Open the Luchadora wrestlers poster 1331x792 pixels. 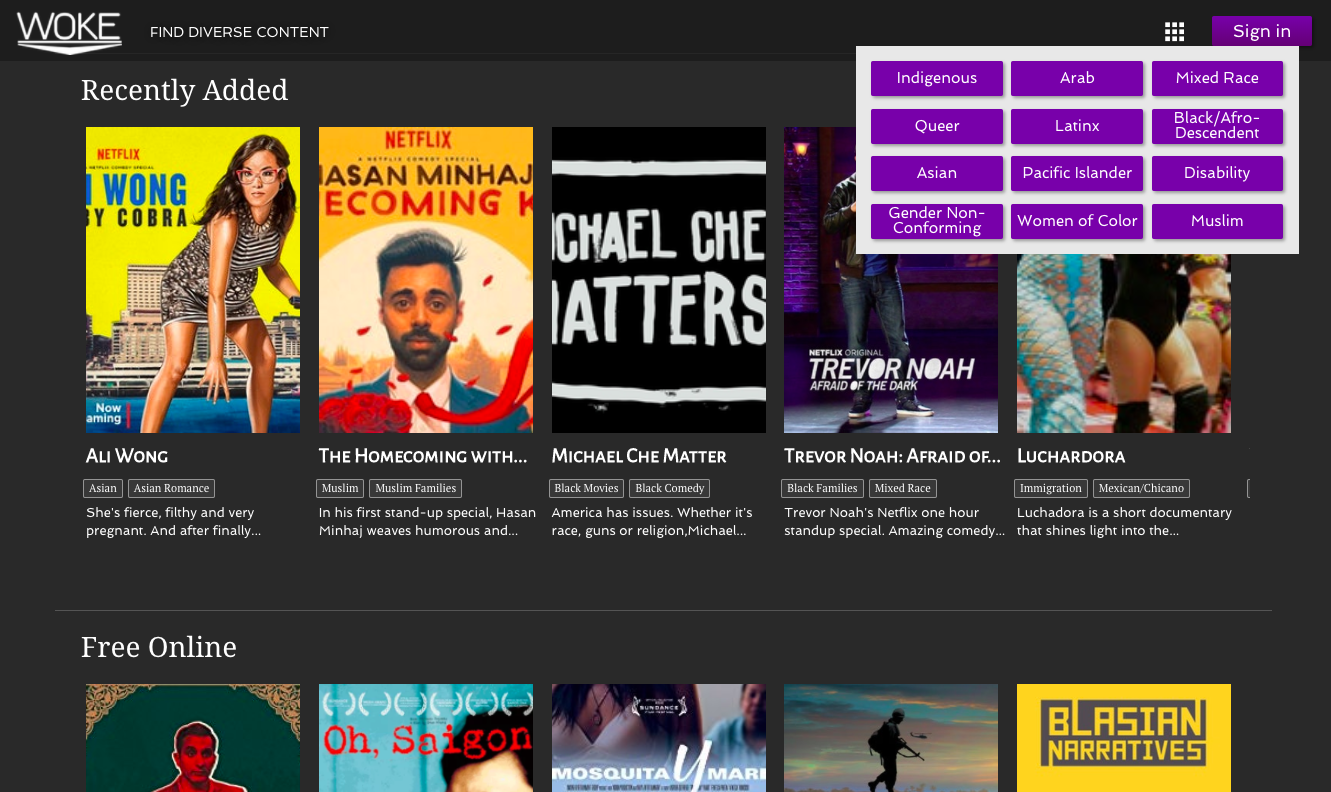1124,343
